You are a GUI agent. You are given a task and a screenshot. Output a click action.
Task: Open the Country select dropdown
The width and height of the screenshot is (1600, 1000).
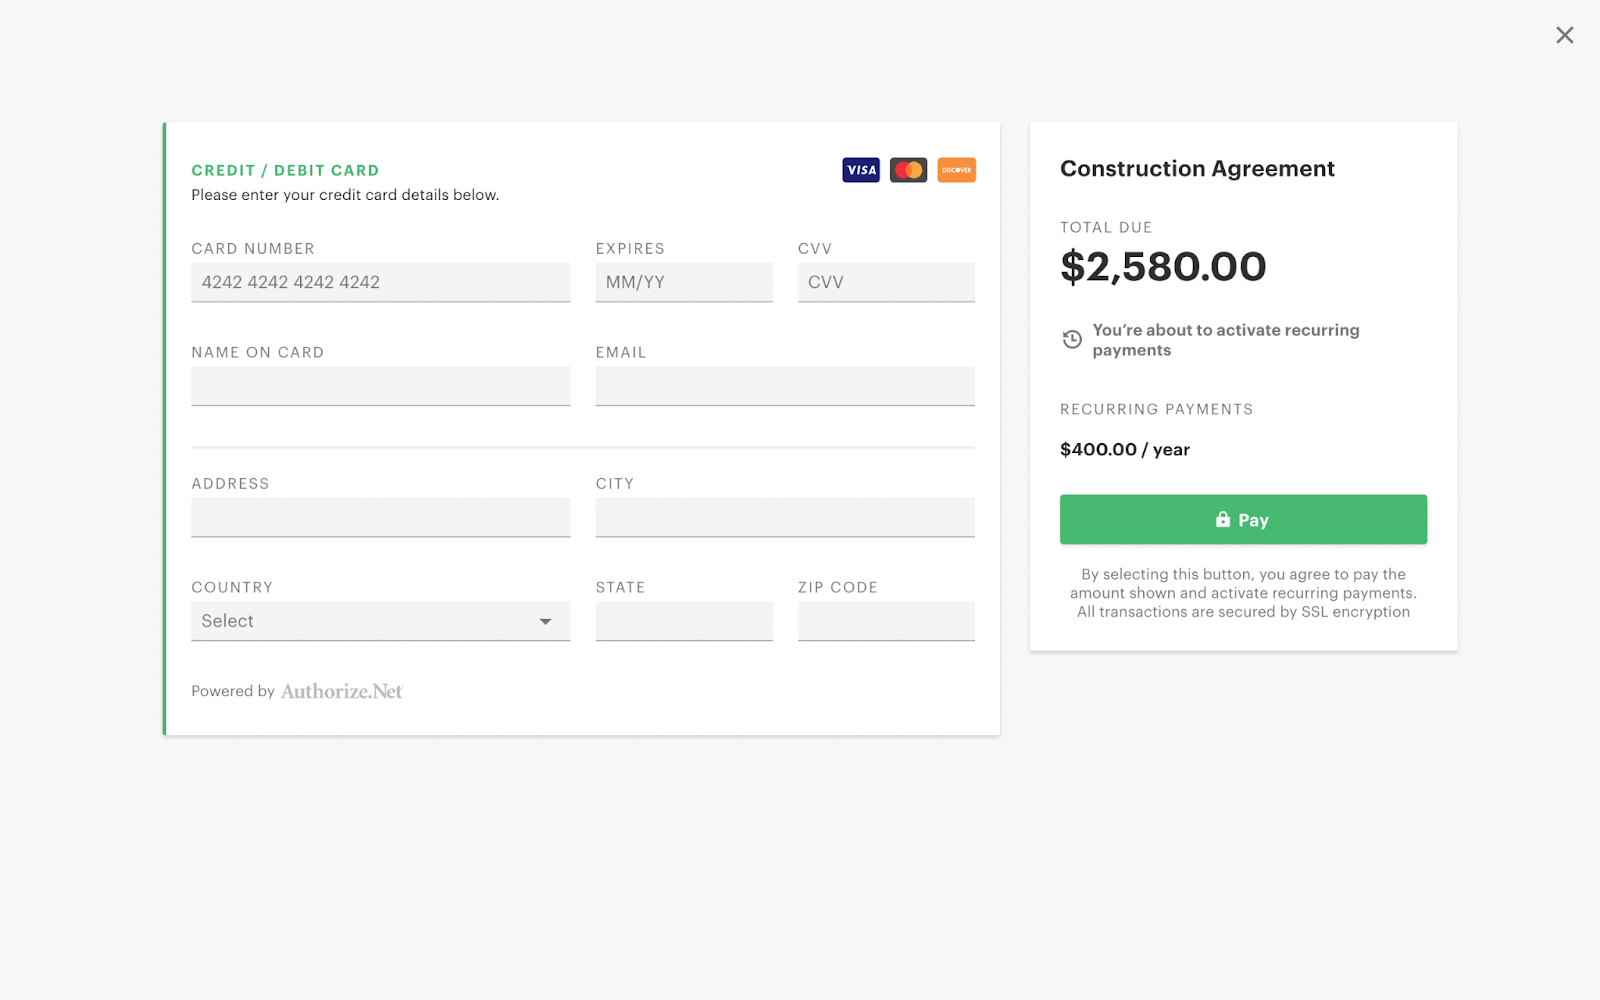381,621
